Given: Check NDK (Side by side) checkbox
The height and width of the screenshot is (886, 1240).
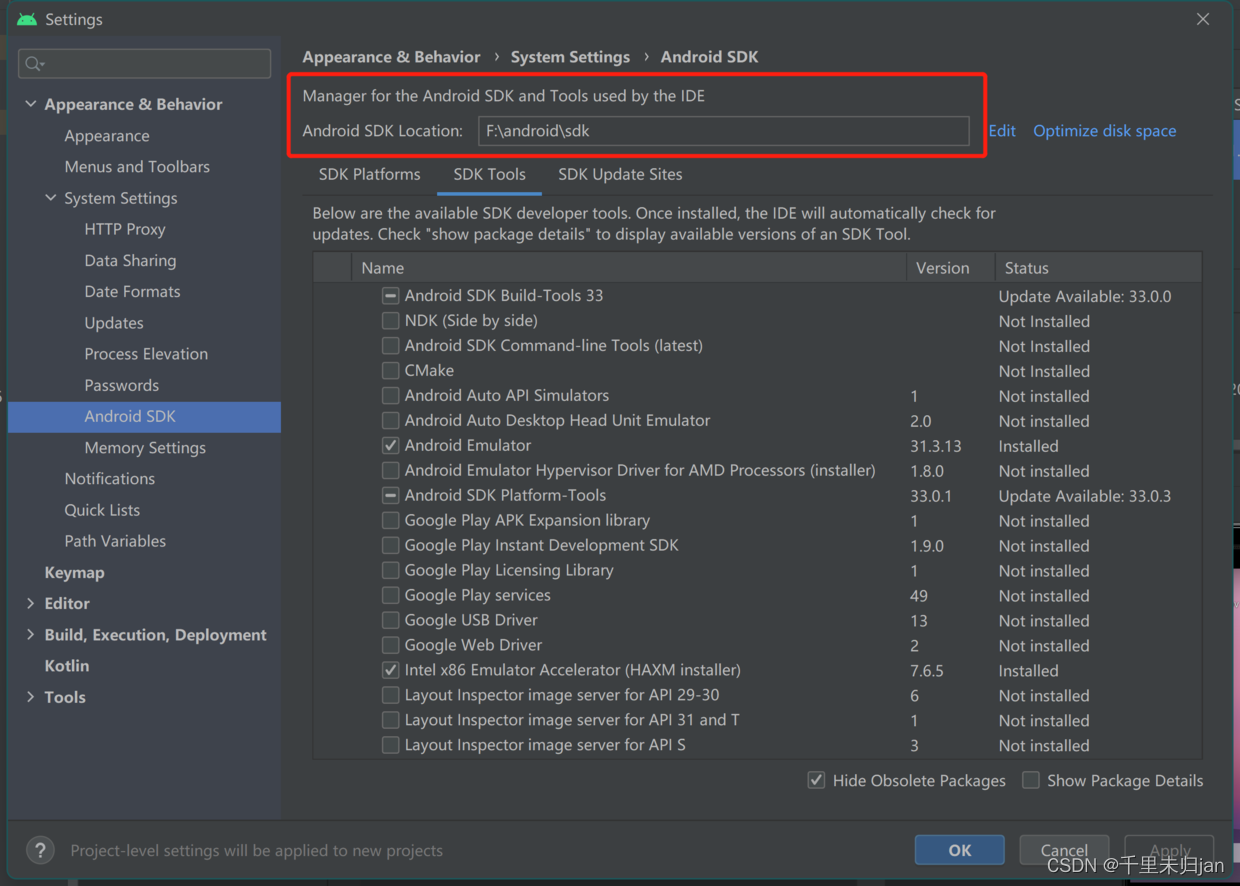Looking at the screenshot, I should pos(391,321).
